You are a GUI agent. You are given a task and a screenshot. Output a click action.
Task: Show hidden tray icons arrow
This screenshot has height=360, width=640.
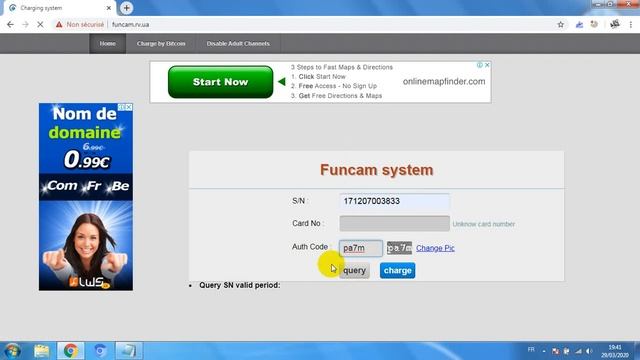tap(544, 351)
